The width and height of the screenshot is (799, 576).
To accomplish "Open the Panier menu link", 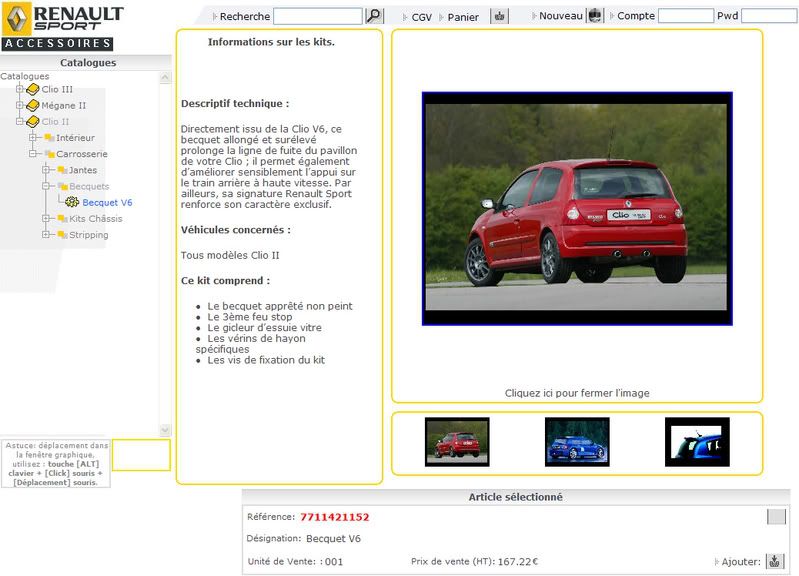I will pyautogui.click(x=463, y=17).
